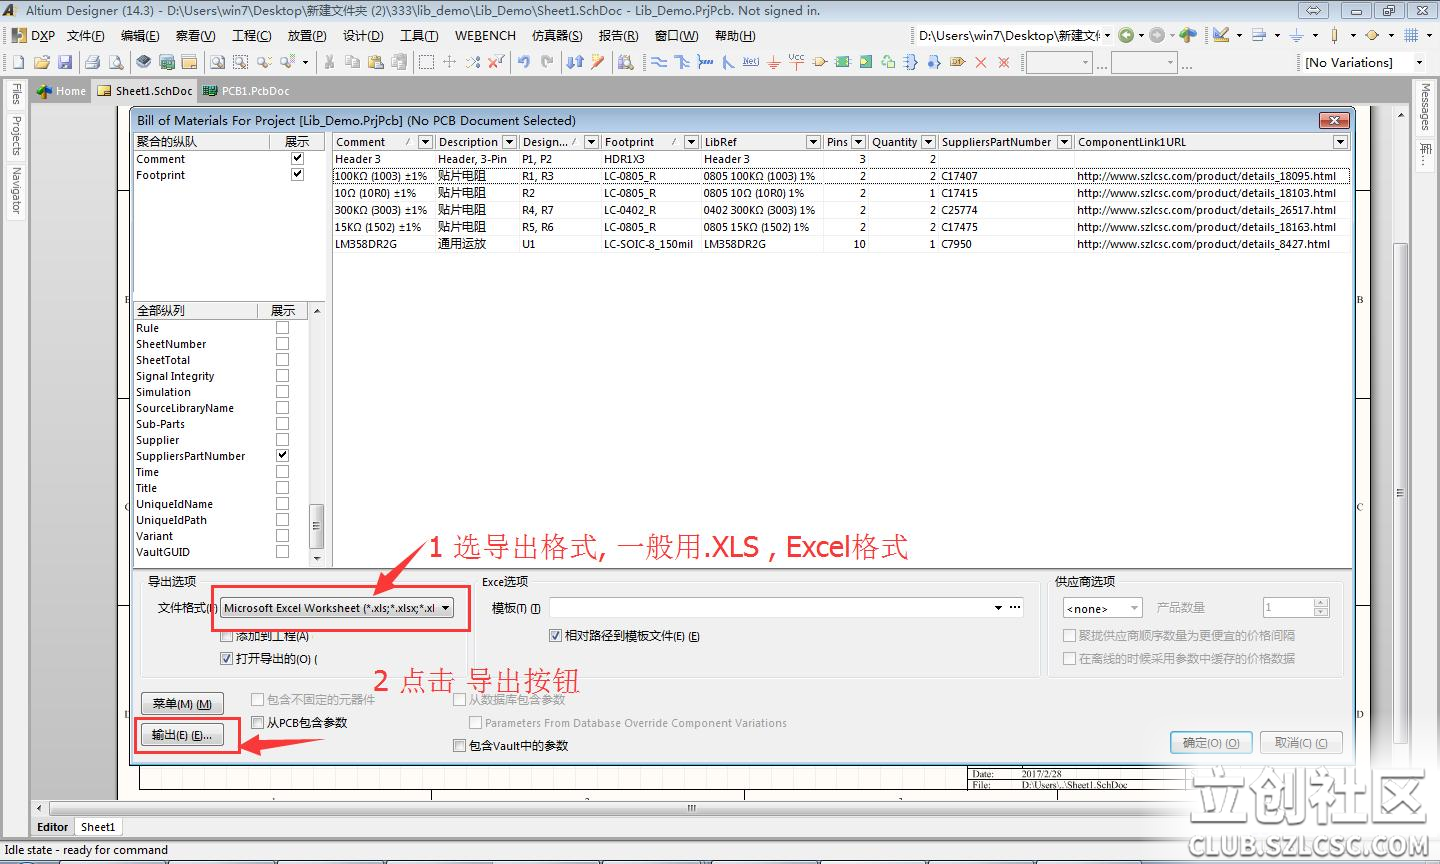The height and width of the screenshot is (864, 1440).
Task: Toggle the 打开导出的 checkbox
Action: coord(226,659)
